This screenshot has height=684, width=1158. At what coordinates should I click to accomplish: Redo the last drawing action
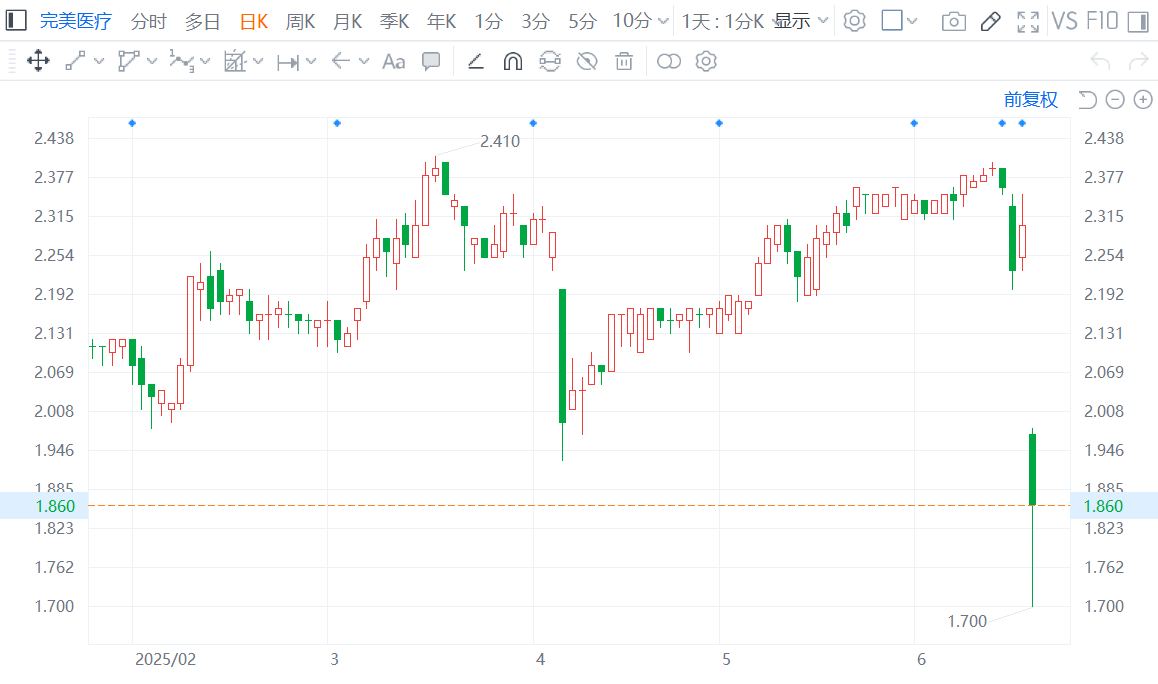[x=1138, y=61]
